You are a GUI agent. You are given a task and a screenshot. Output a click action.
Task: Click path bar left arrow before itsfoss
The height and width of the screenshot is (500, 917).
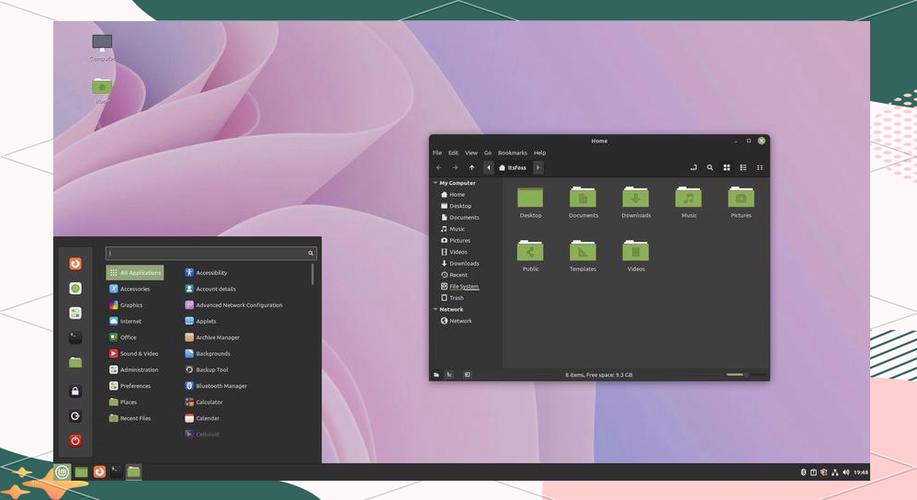tap(488, 168)
